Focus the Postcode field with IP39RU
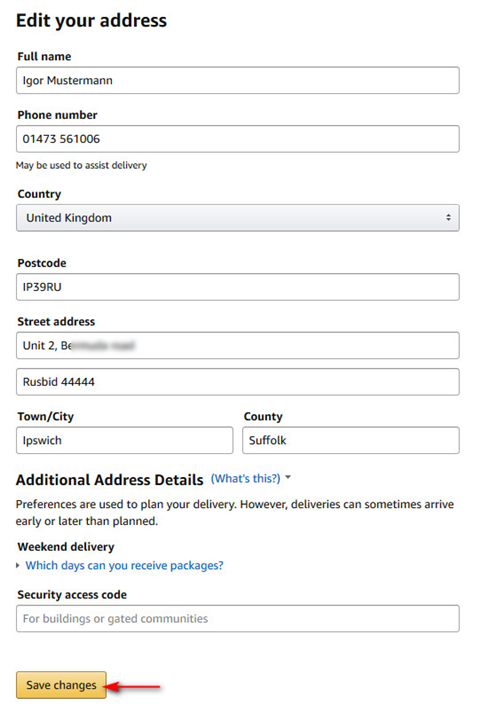 pyautogui.click(x=237, y=287)
